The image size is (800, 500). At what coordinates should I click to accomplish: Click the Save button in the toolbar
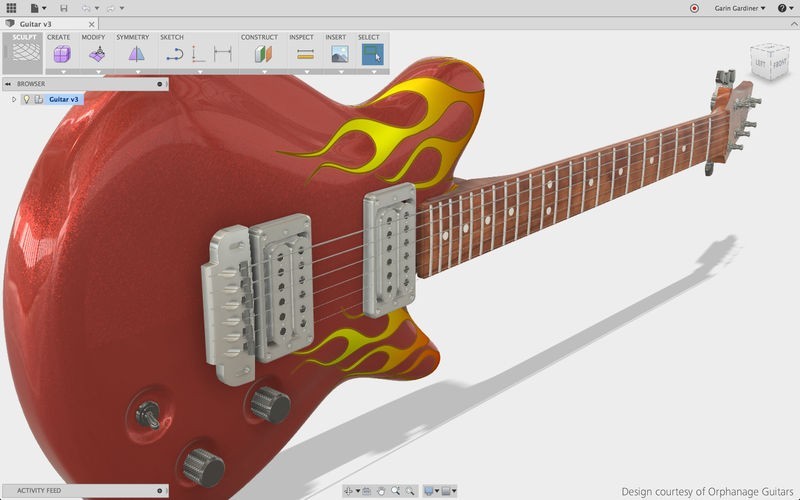(64, 8)
